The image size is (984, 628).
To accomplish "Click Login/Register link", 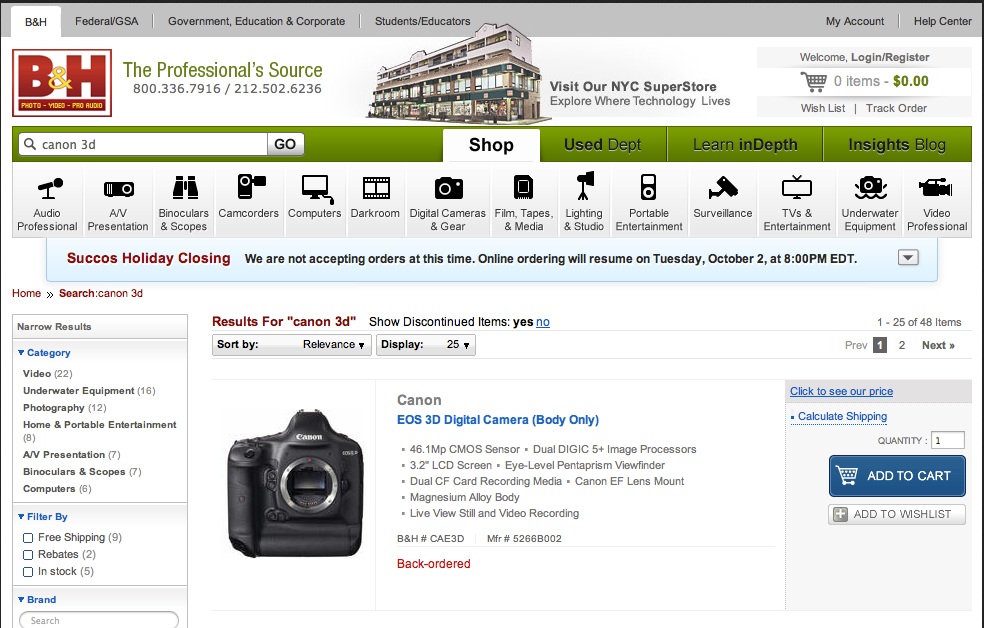I will tap(890, 57).
